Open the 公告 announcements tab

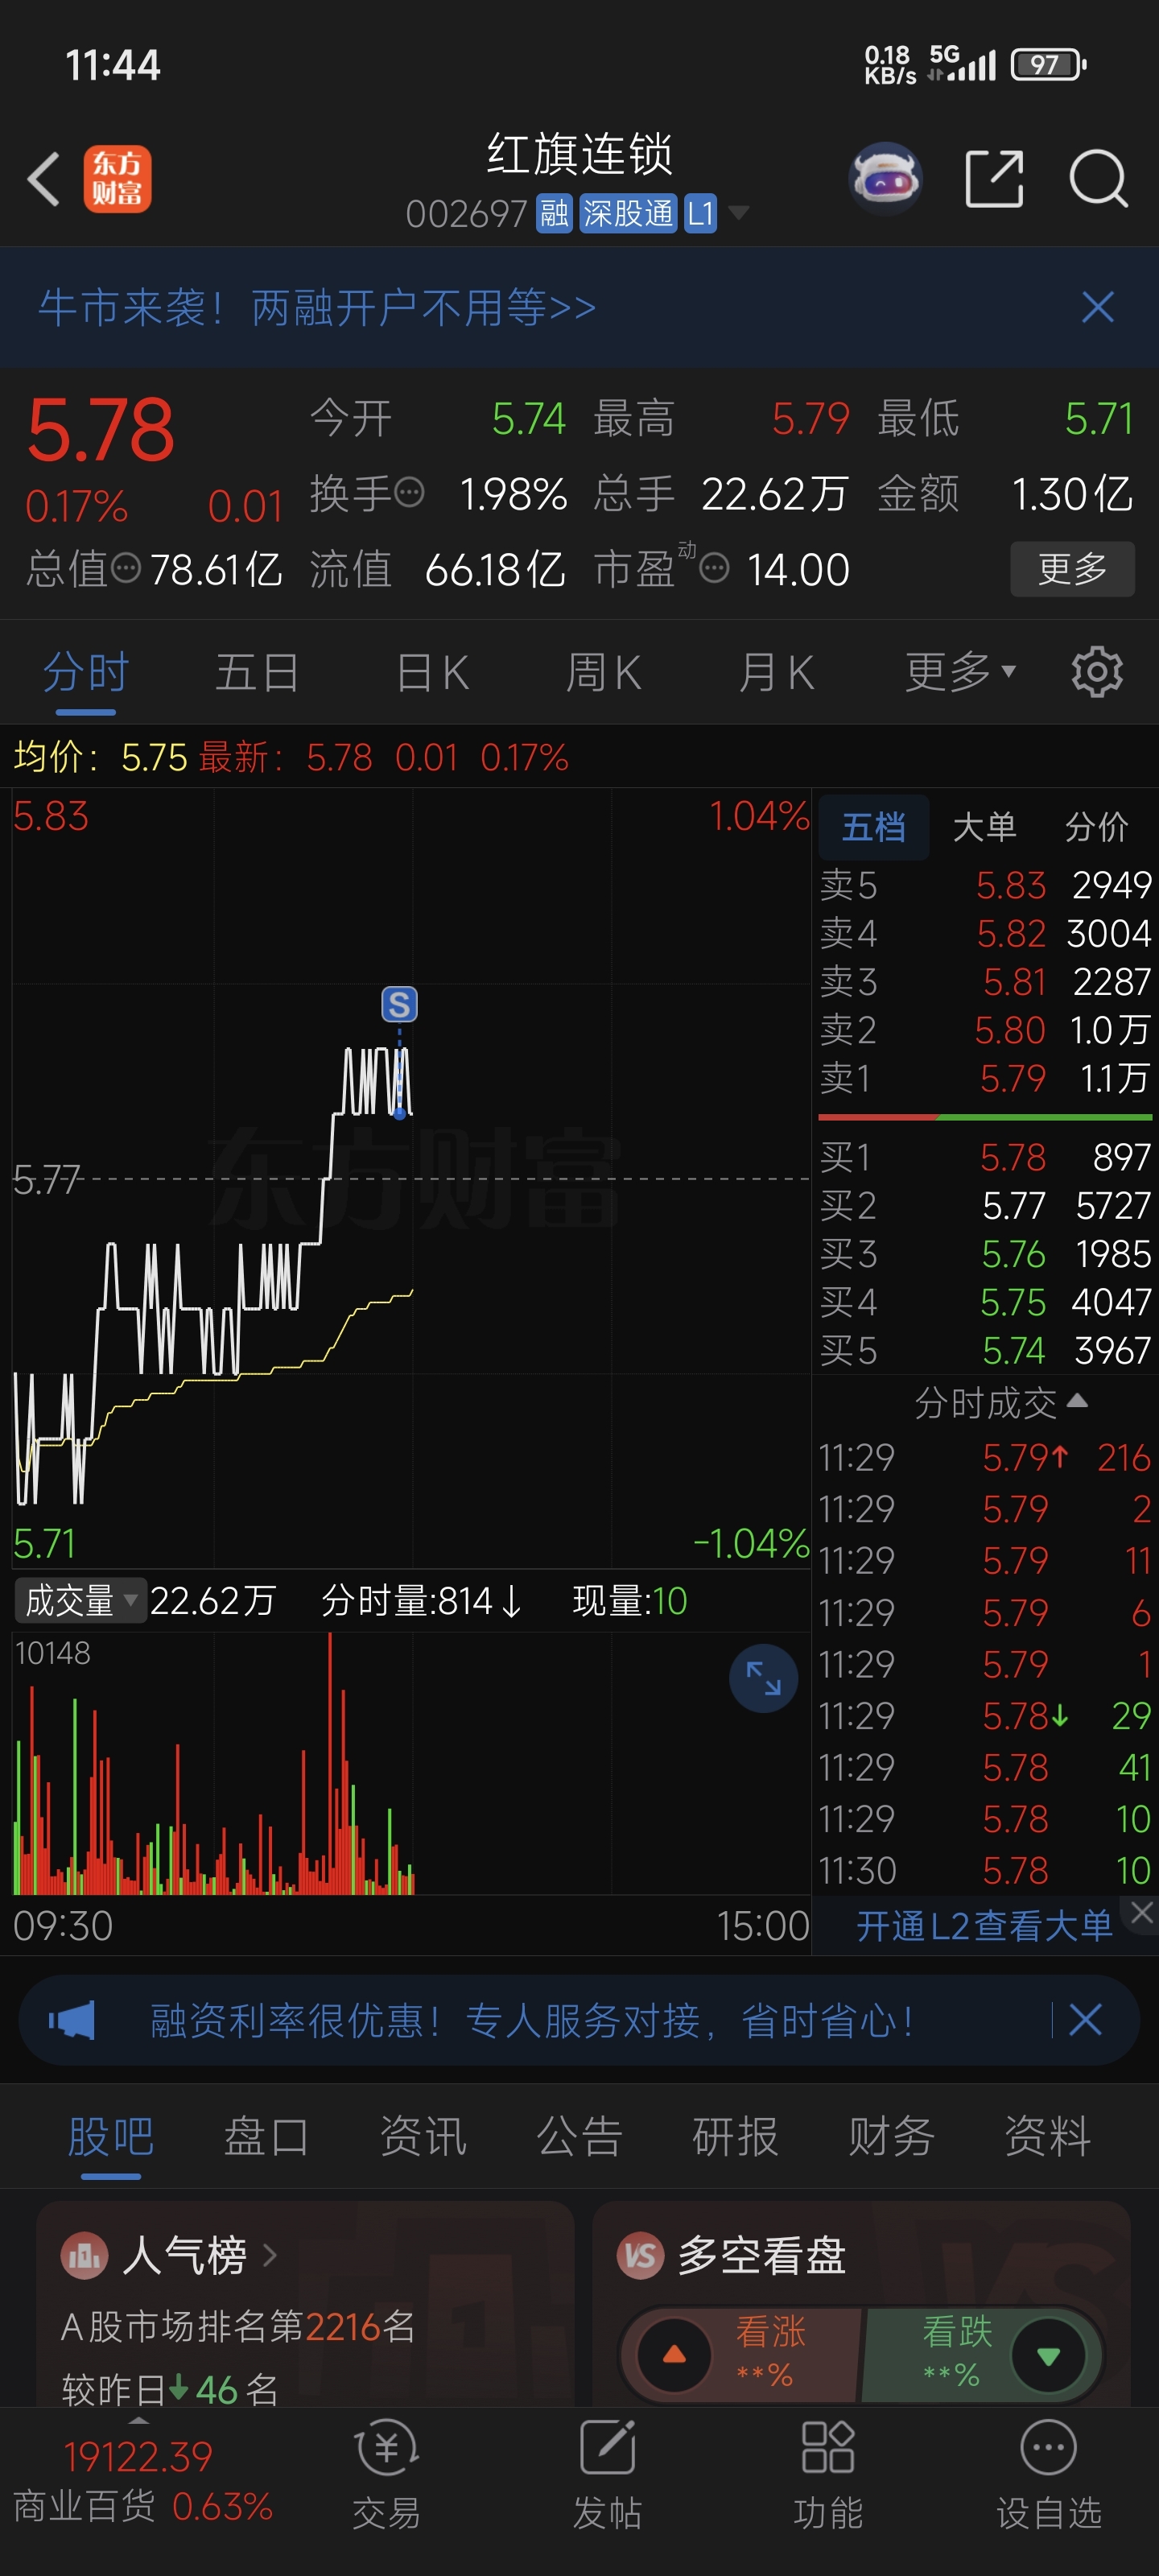pyautogui.click(x=579, y=2136)
